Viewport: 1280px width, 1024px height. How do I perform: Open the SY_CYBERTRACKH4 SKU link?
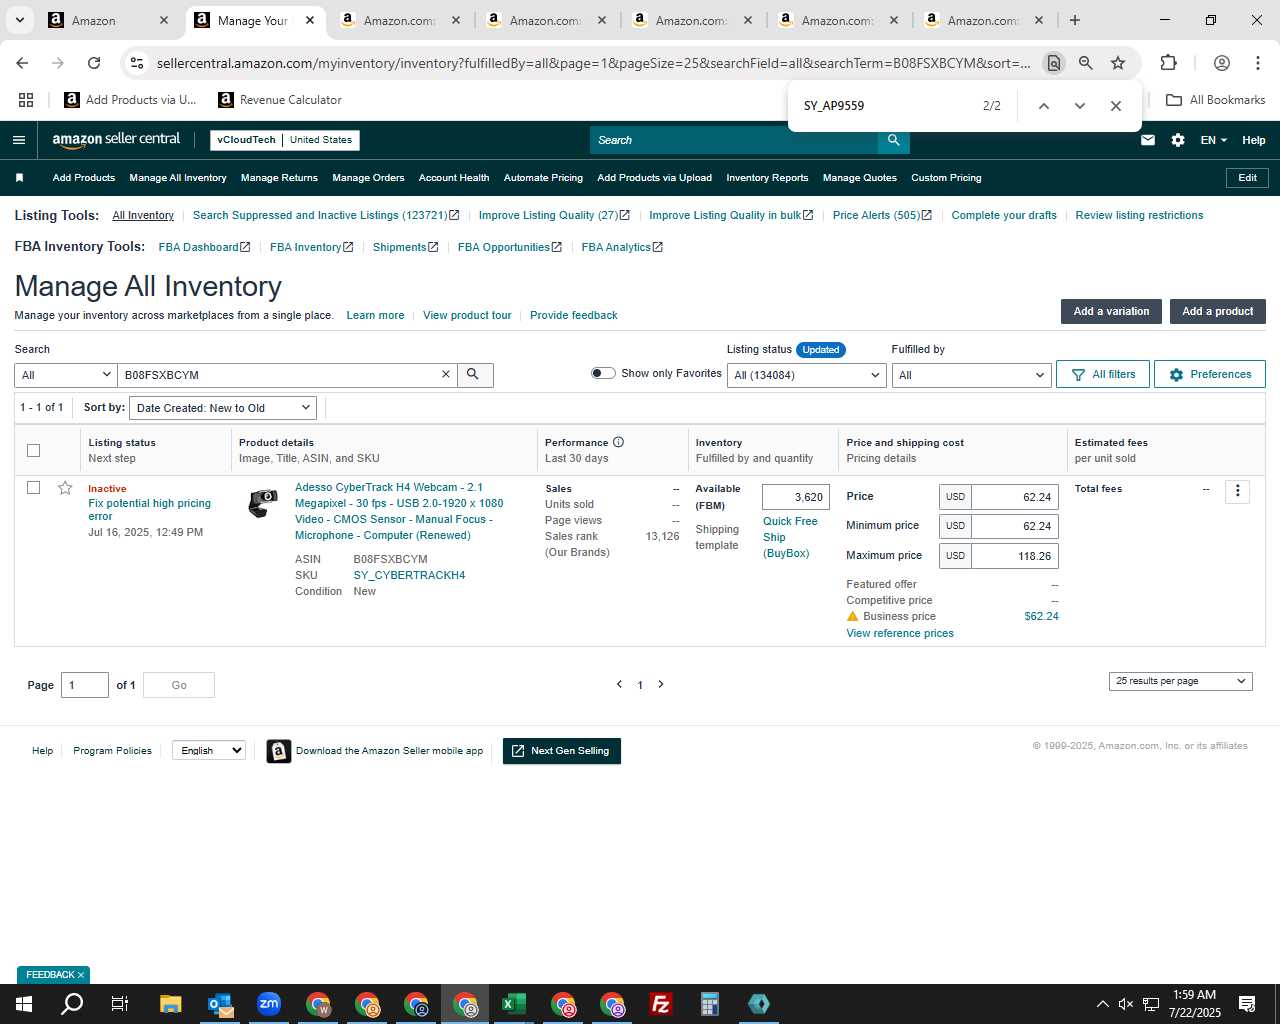click(x=409, y=575)
